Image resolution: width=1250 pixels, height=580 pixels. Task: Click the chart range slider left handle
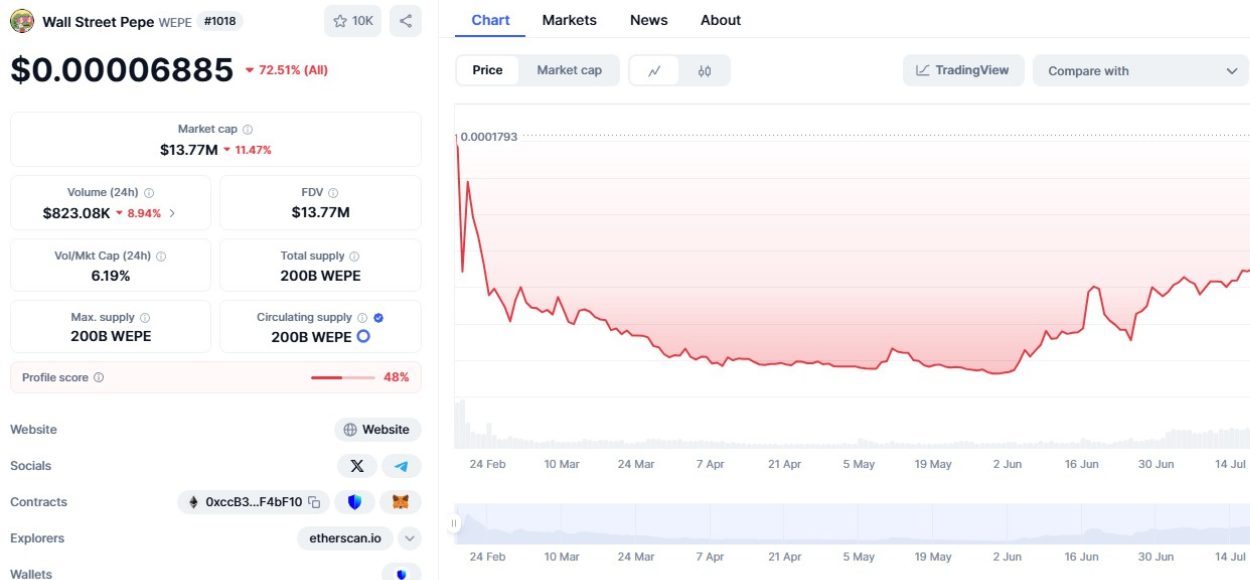(454, 523)
